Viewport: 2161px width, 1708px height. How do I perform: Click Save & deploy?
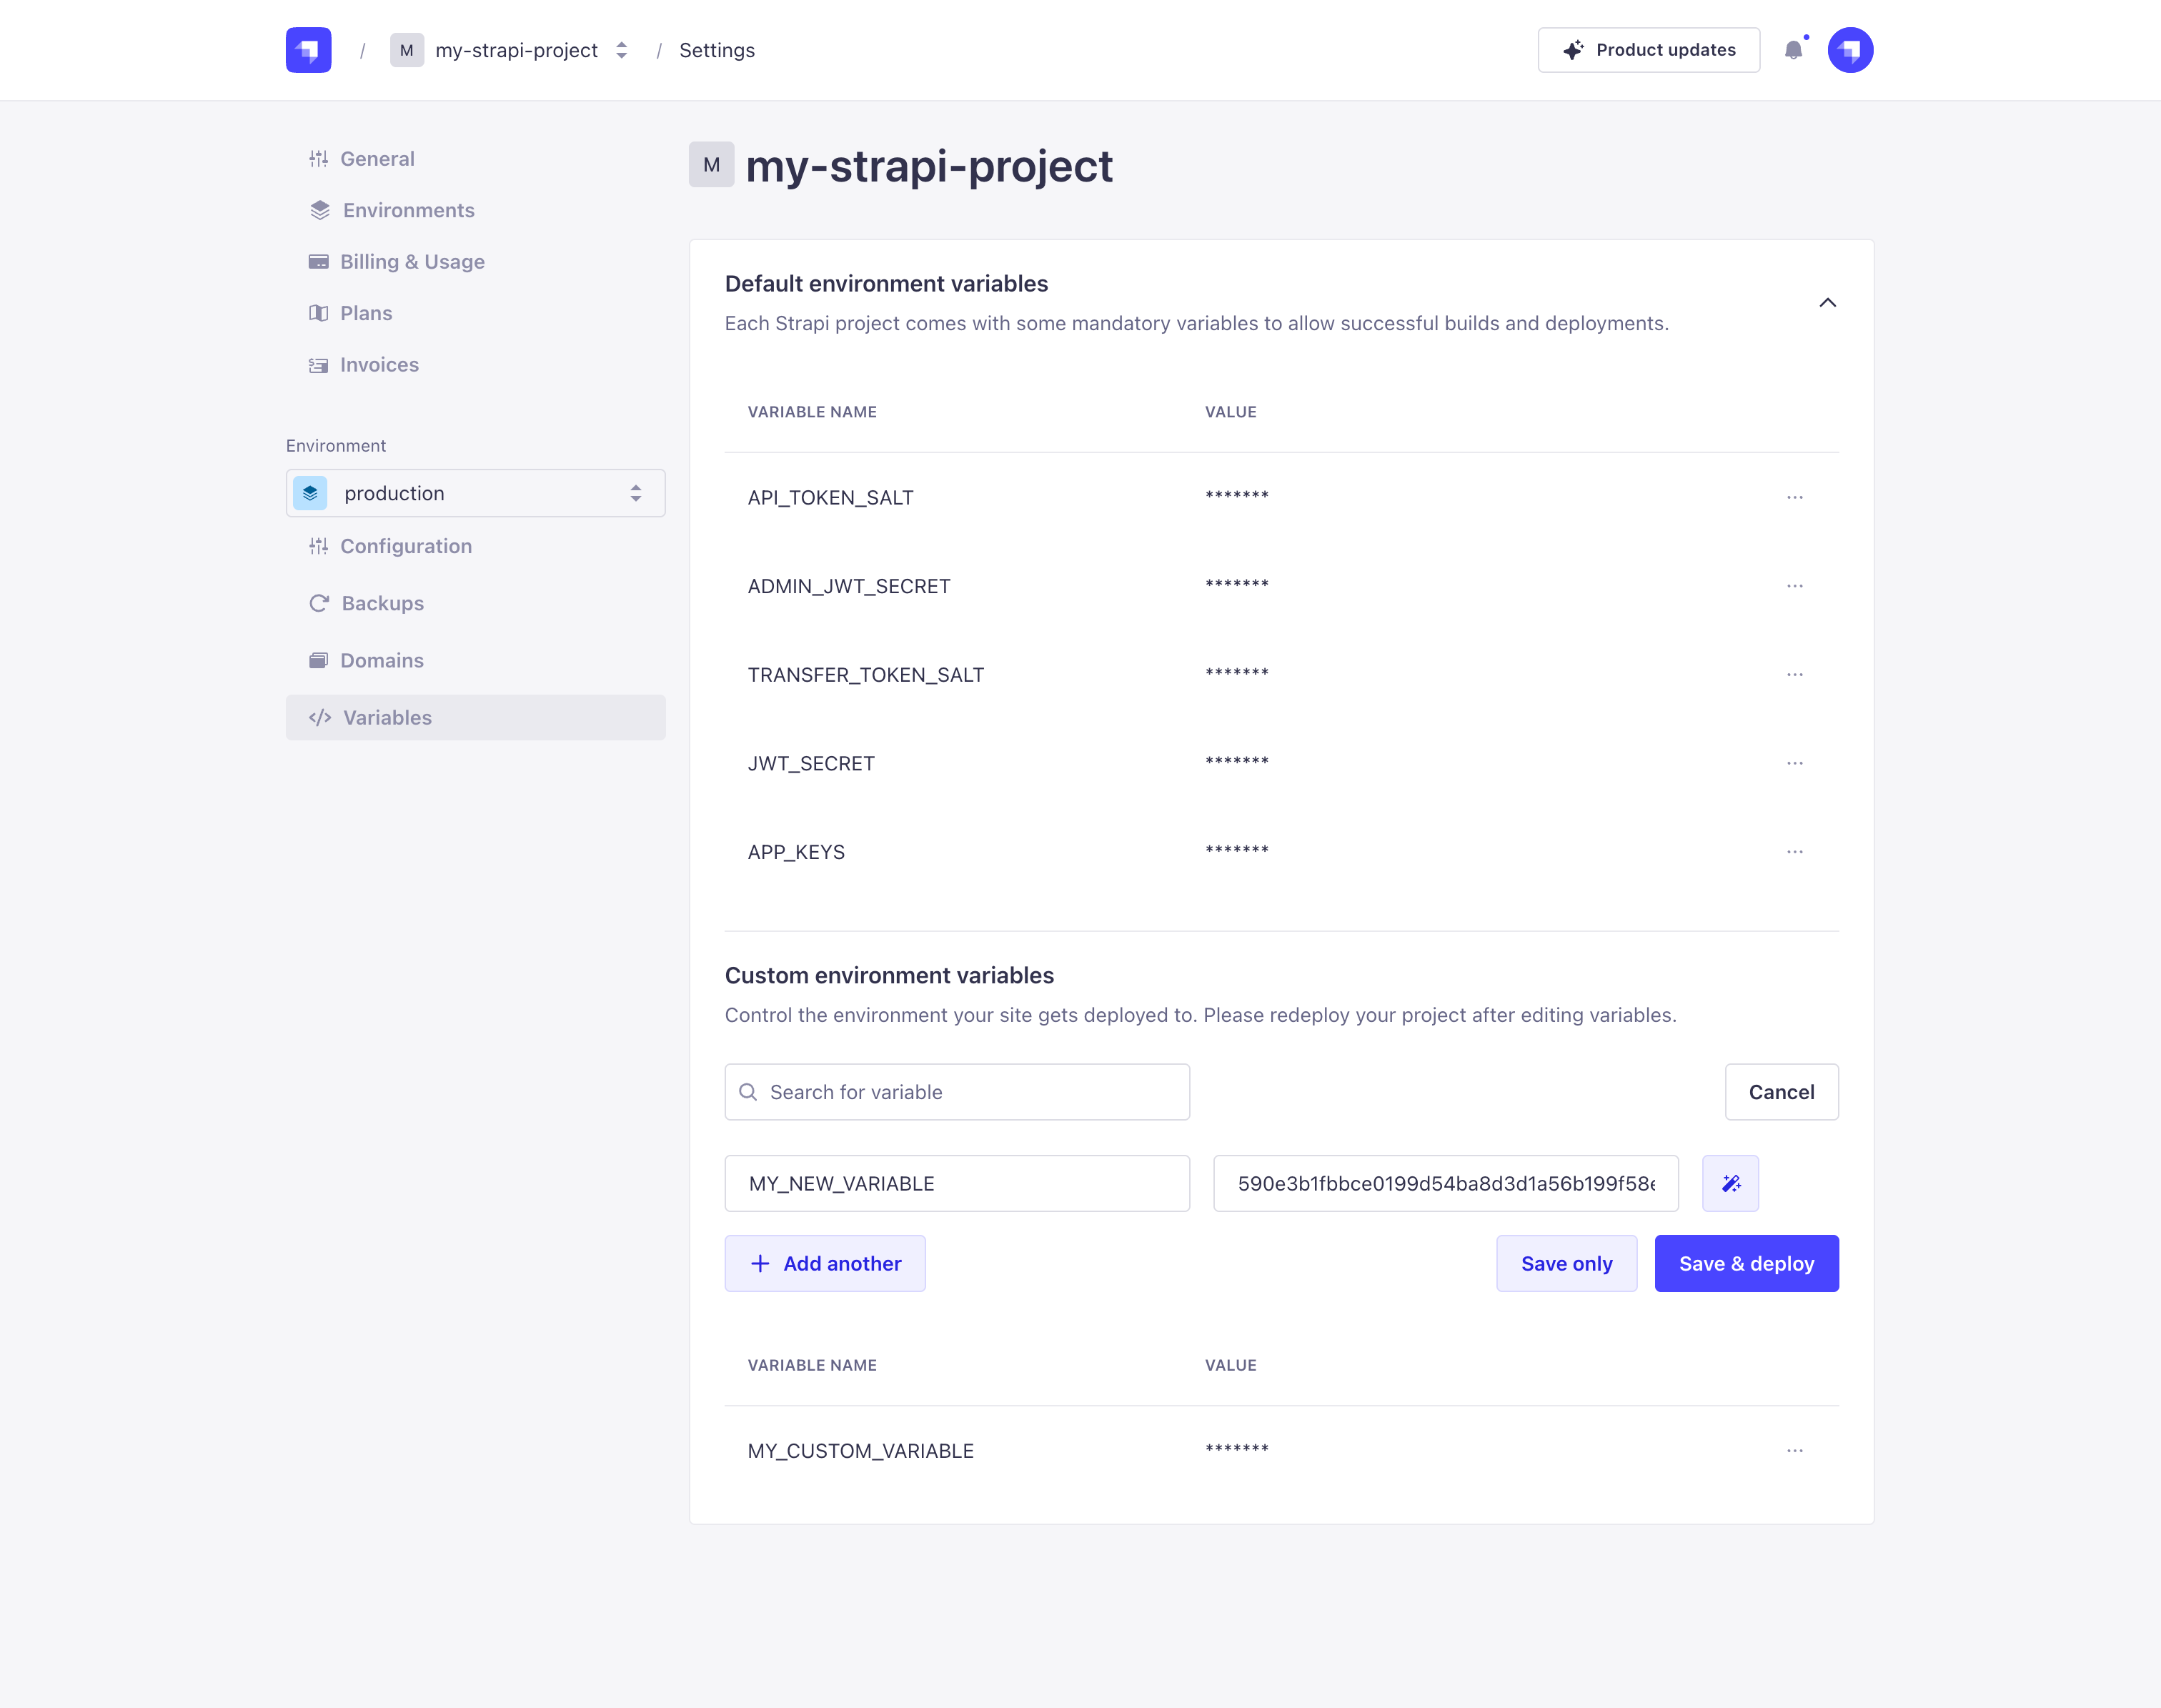click(1746, 1263)
